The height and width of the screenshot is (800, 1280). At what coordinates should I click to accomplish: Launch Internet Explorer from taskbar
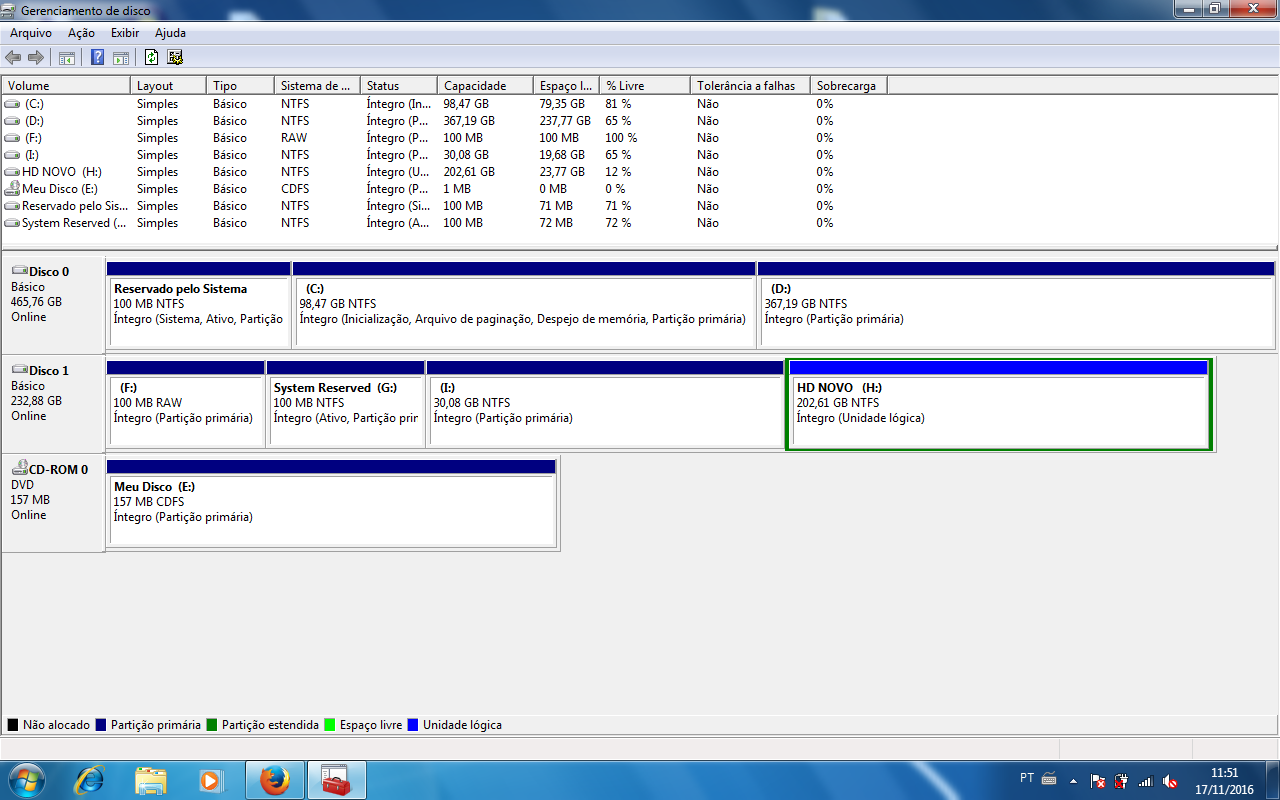[x=90, y=780]
